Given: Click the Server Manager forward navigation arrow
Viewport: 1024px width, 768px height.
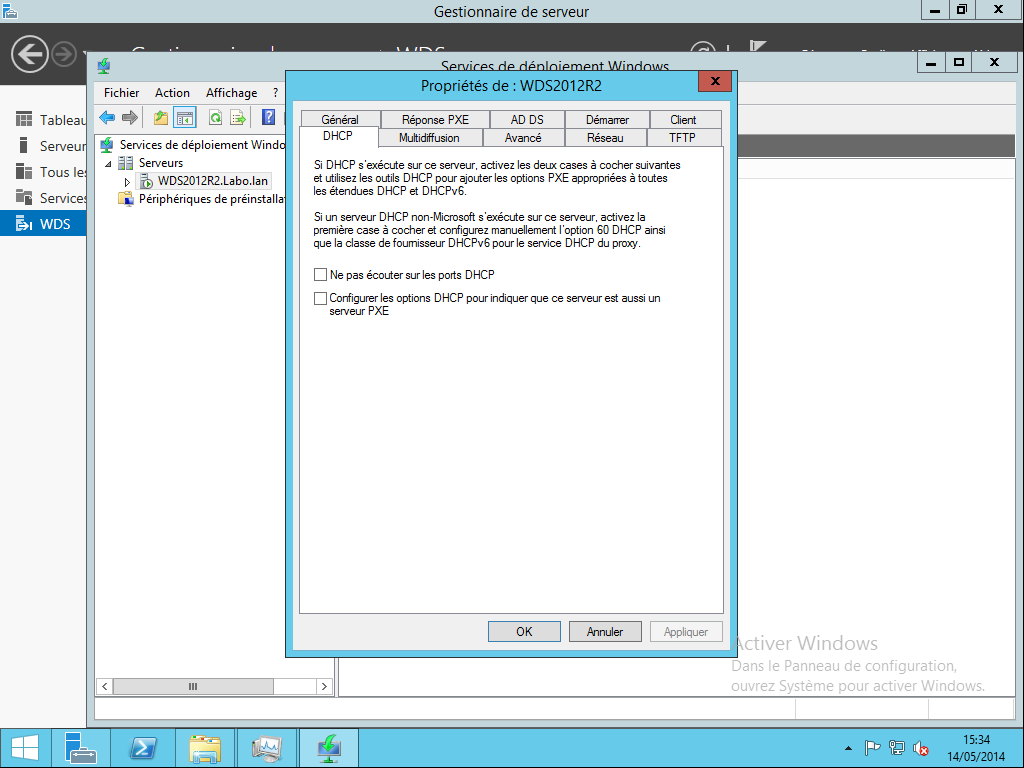Looking at the screenshot, I should click(64, 54).
